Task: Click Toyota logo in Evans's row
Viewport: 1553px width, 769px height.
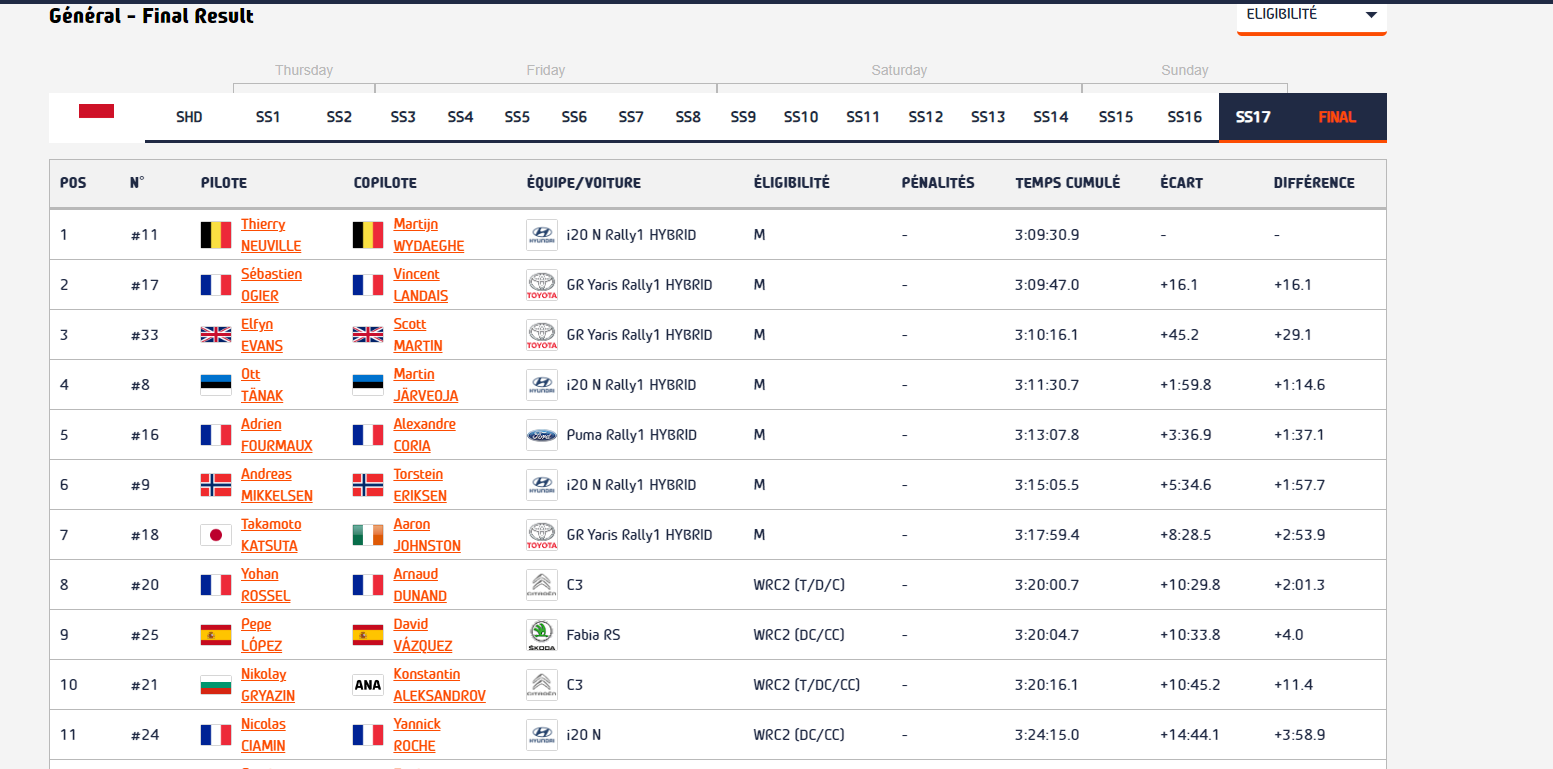Action: pyautogui.click(x=542, y=335)
